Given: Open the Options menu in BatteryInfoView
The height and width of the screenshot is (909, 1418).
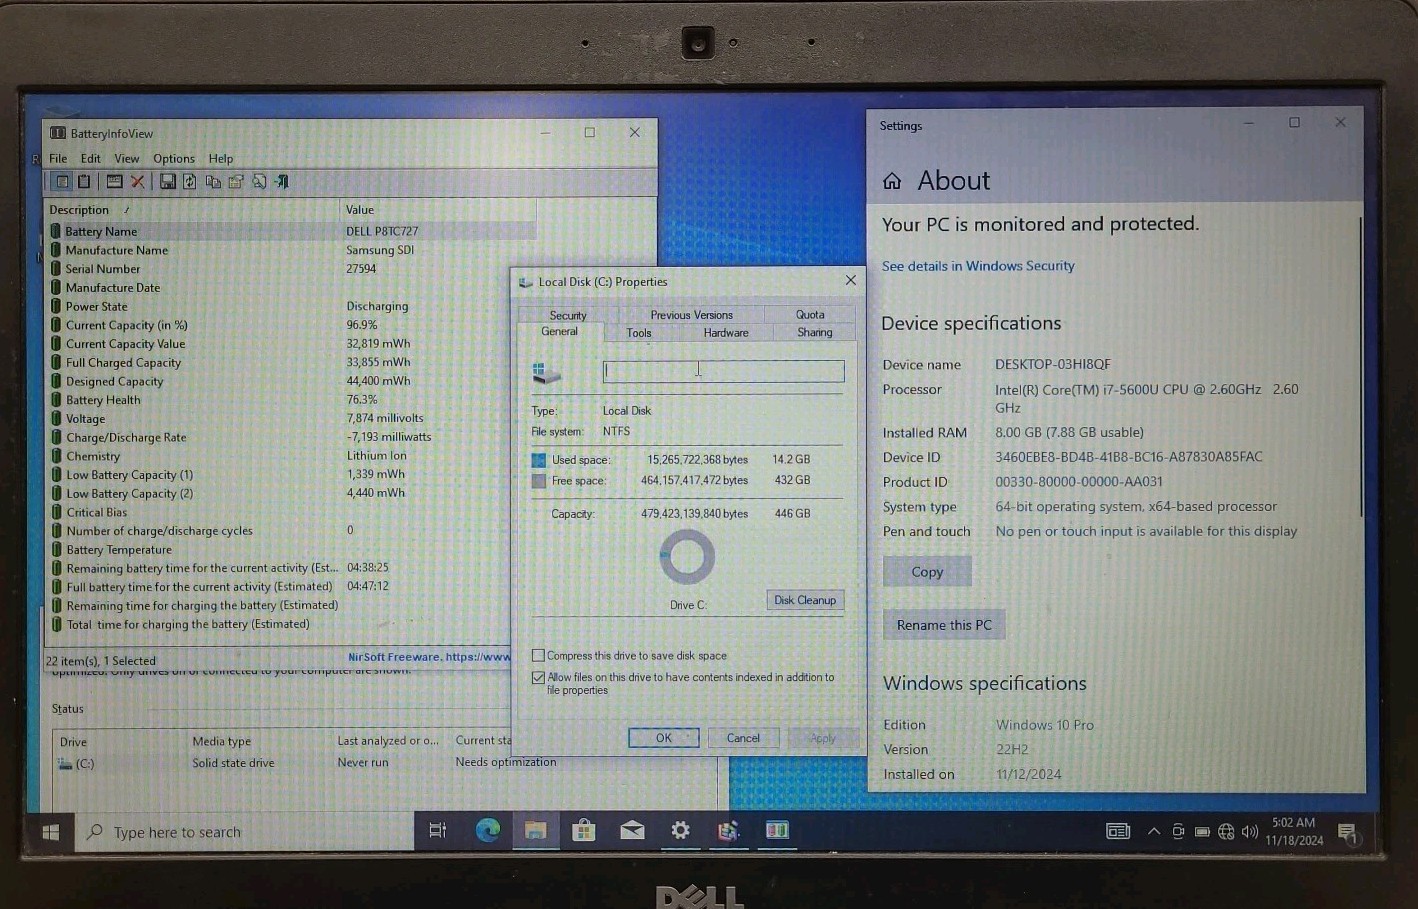Looking at the screenshot, I should tap(174, 159).
